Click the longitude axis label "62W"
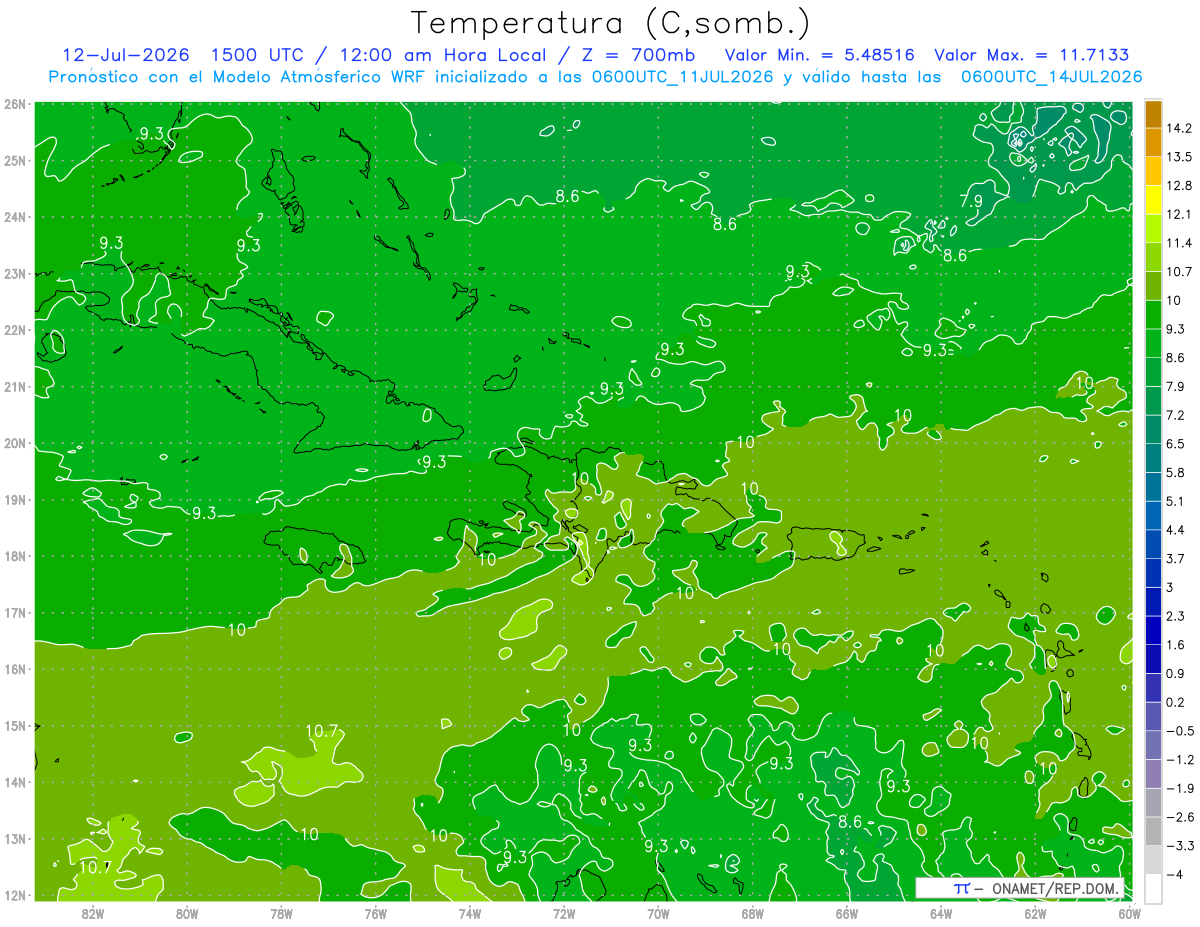 (1035, 913)
